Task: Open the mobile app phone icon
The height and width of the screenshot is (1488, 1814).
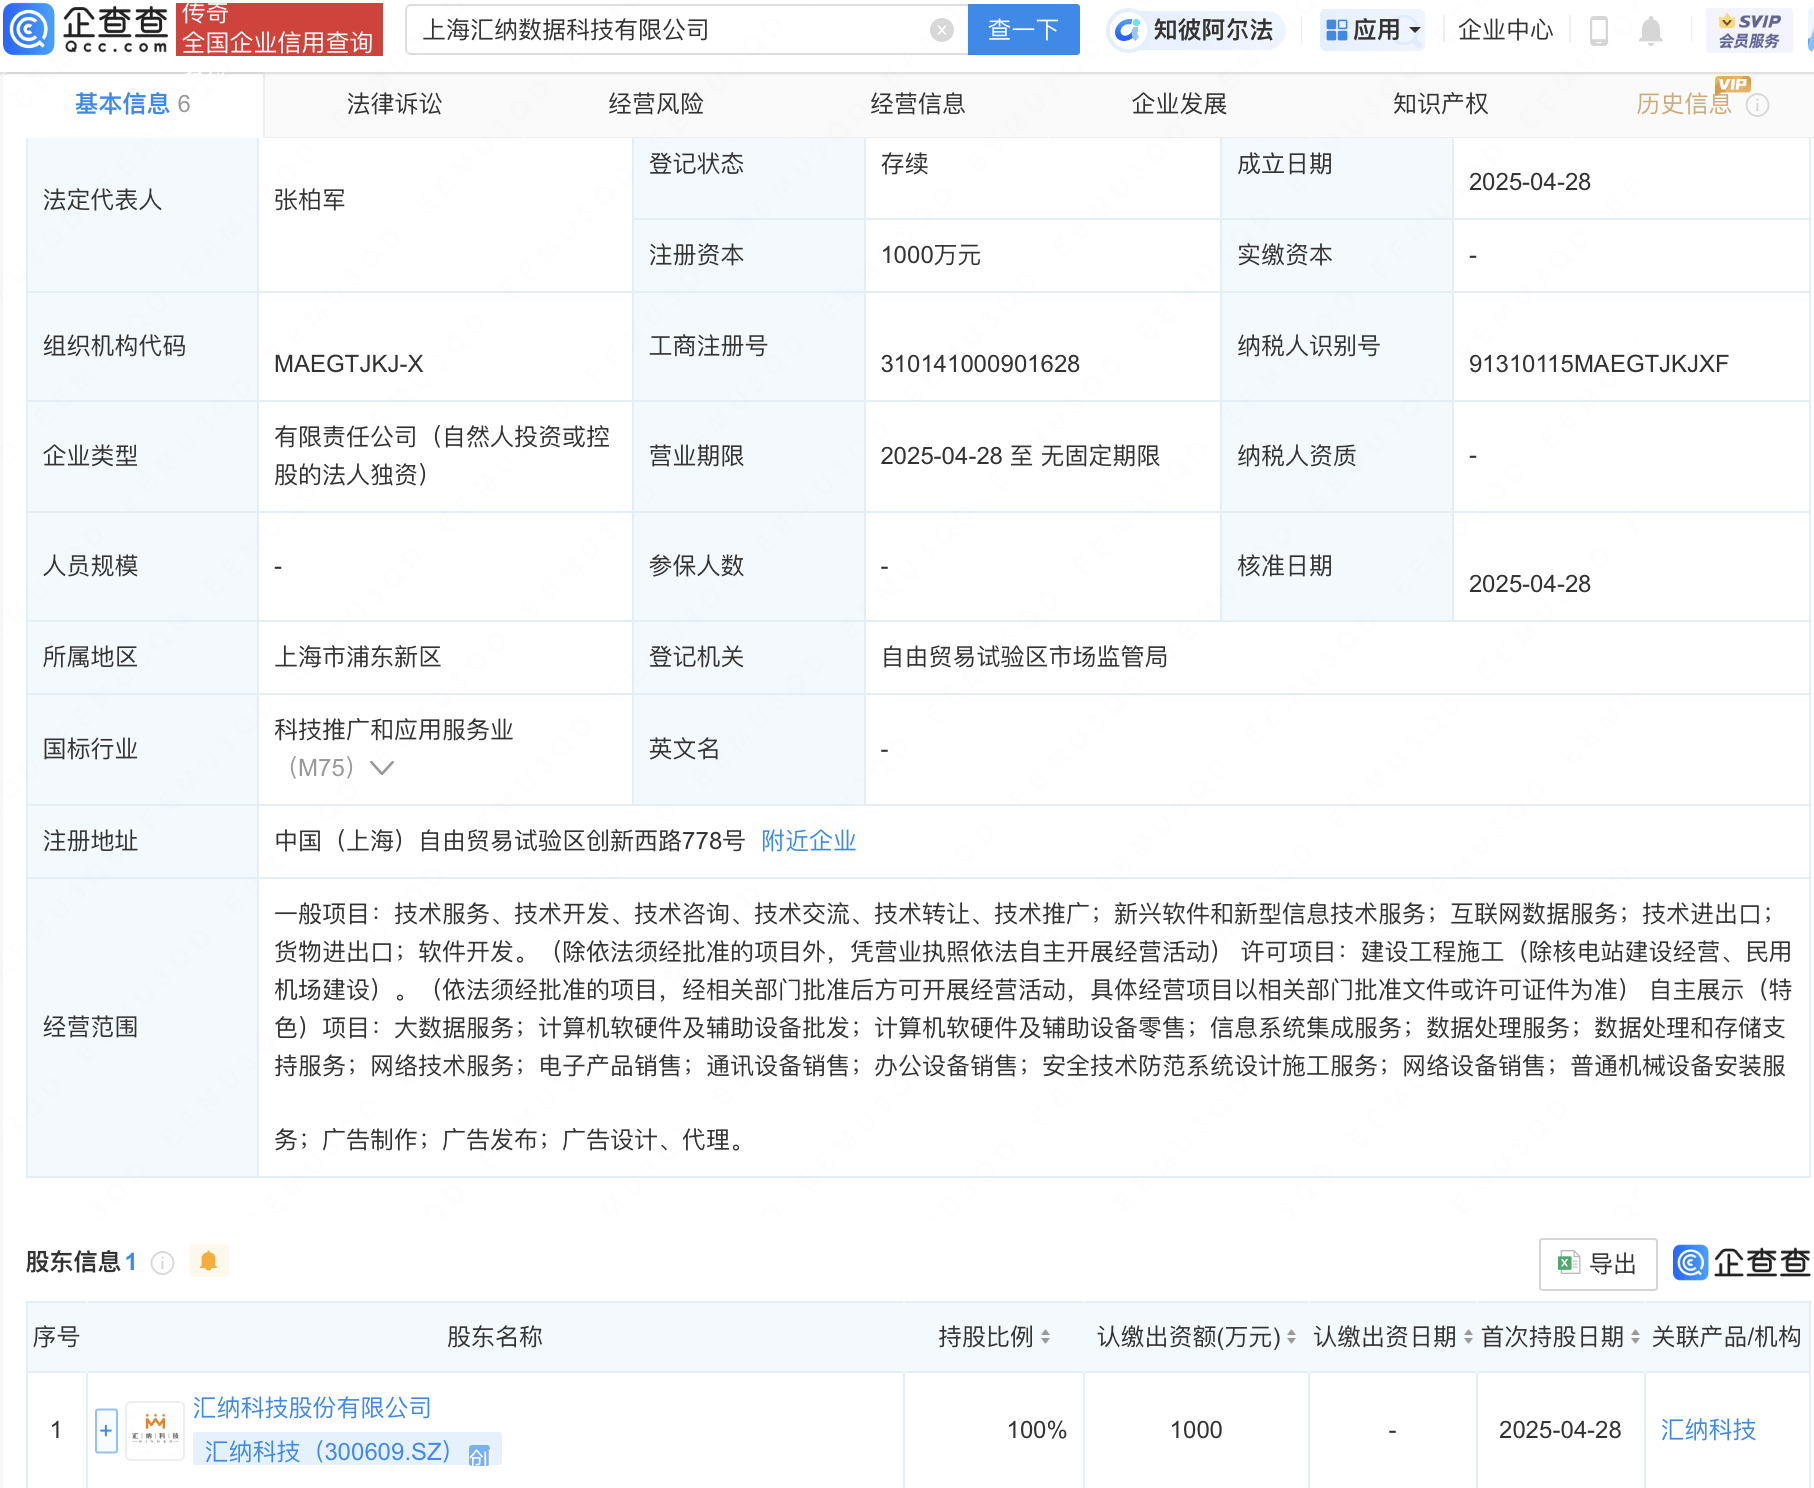Action: click(1598, 31)
